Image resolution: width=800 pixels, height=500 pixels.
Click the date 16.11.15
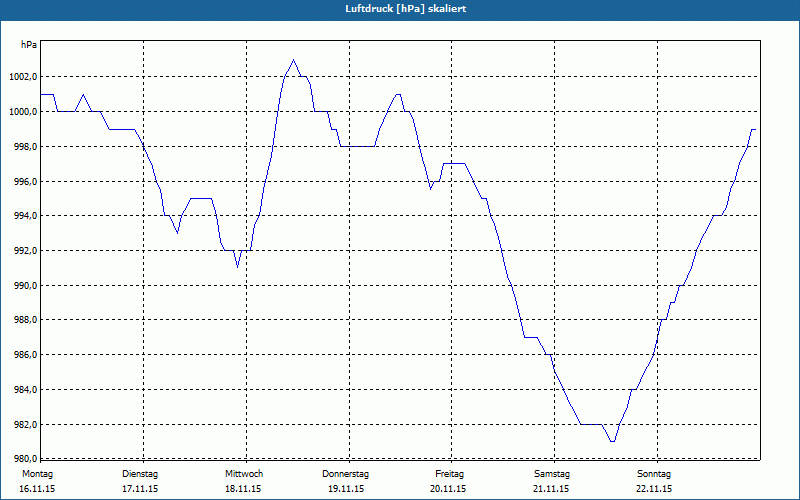click(37, 489)
